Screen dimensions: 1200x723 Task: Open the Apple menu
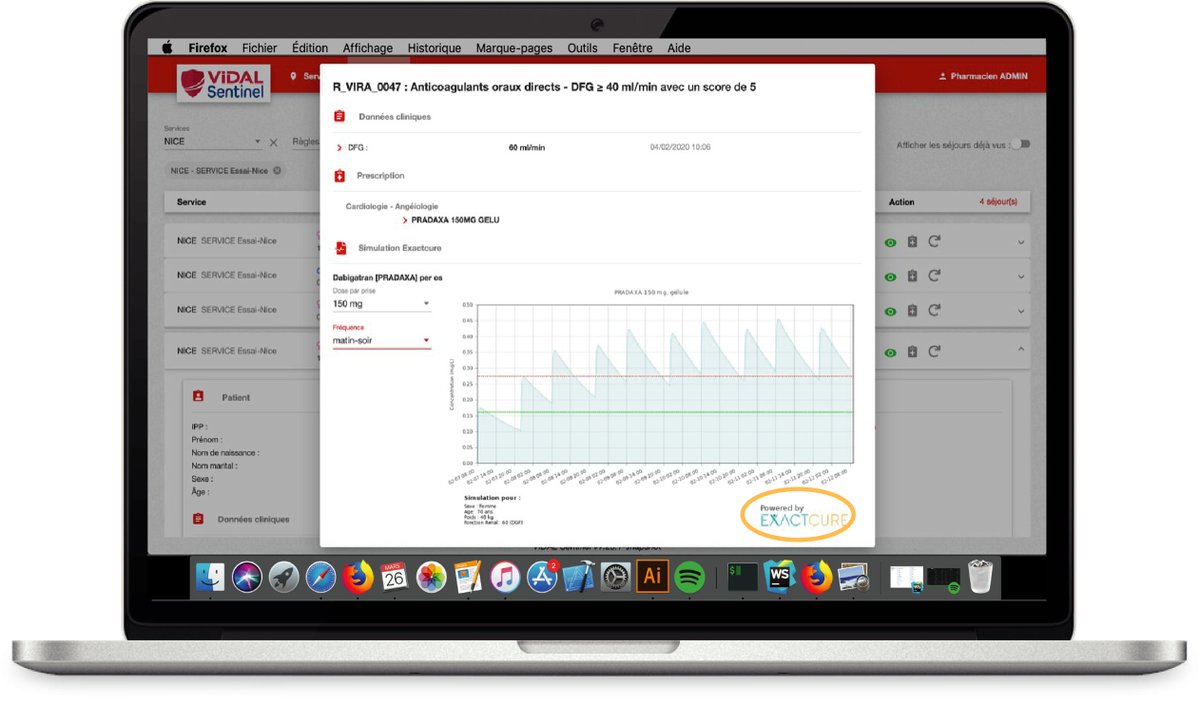coord(167,48)
